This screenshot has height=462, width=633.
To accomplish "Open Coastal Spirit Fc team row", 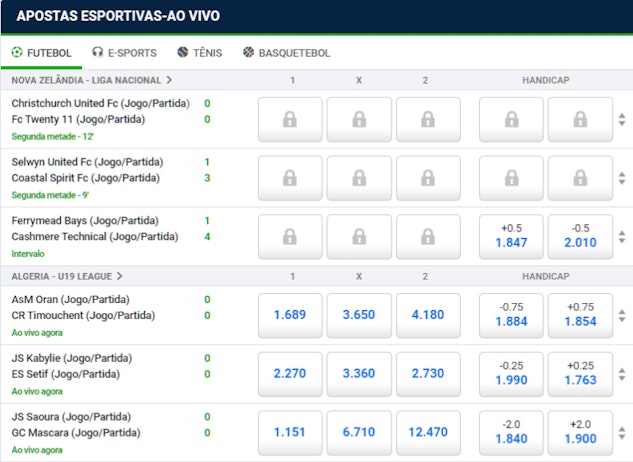I will click(x=86, y=178).
